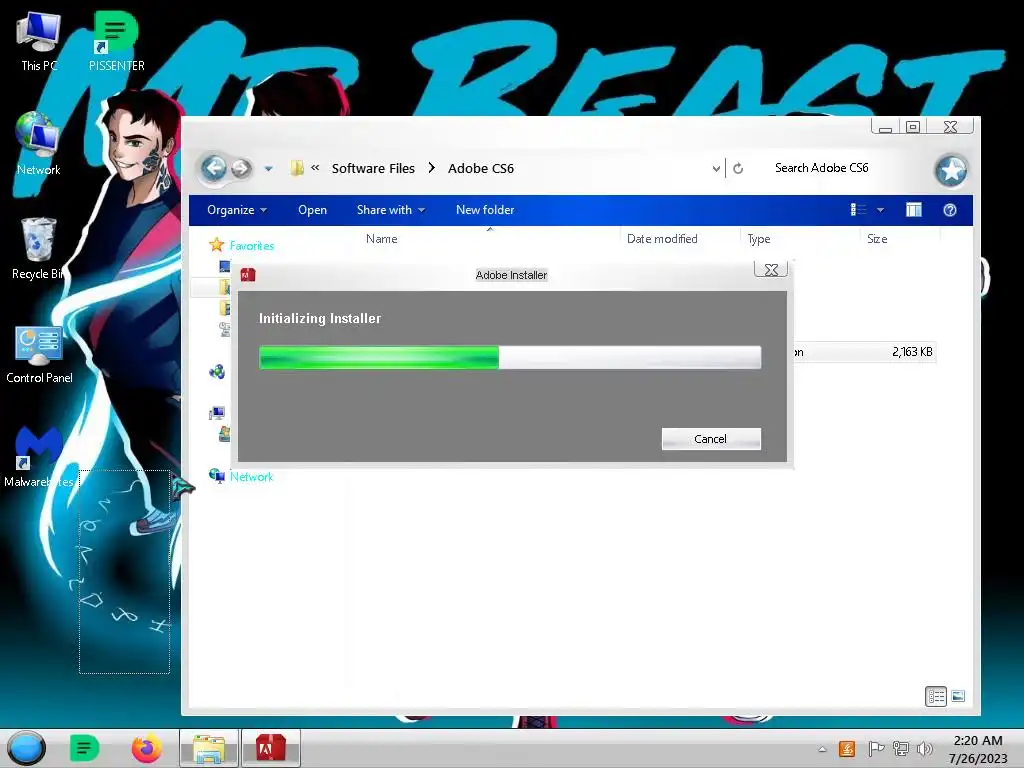Click the Initializing Installer progress bar

[509, 357]
